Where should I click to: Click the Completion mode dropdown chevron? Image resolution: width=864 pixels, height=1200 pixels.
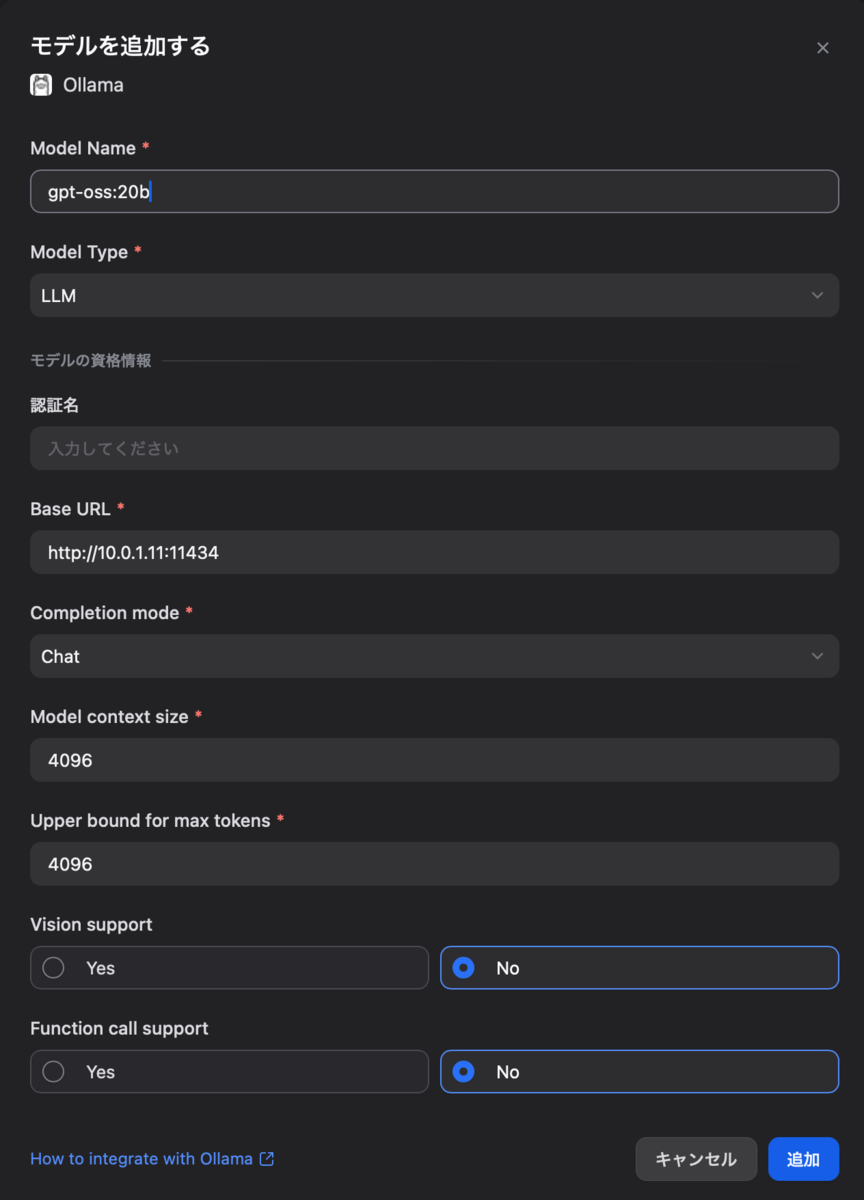click(x=817, y=656)
